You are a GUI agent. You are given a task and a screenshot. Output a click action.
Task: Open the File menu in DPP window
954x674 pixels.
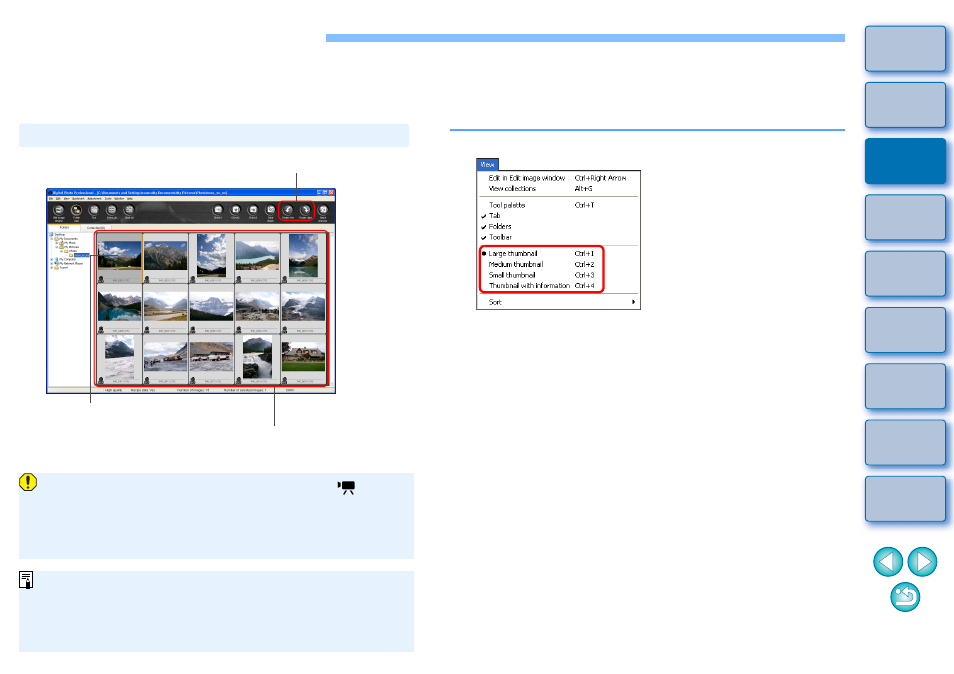pos(50,198)
